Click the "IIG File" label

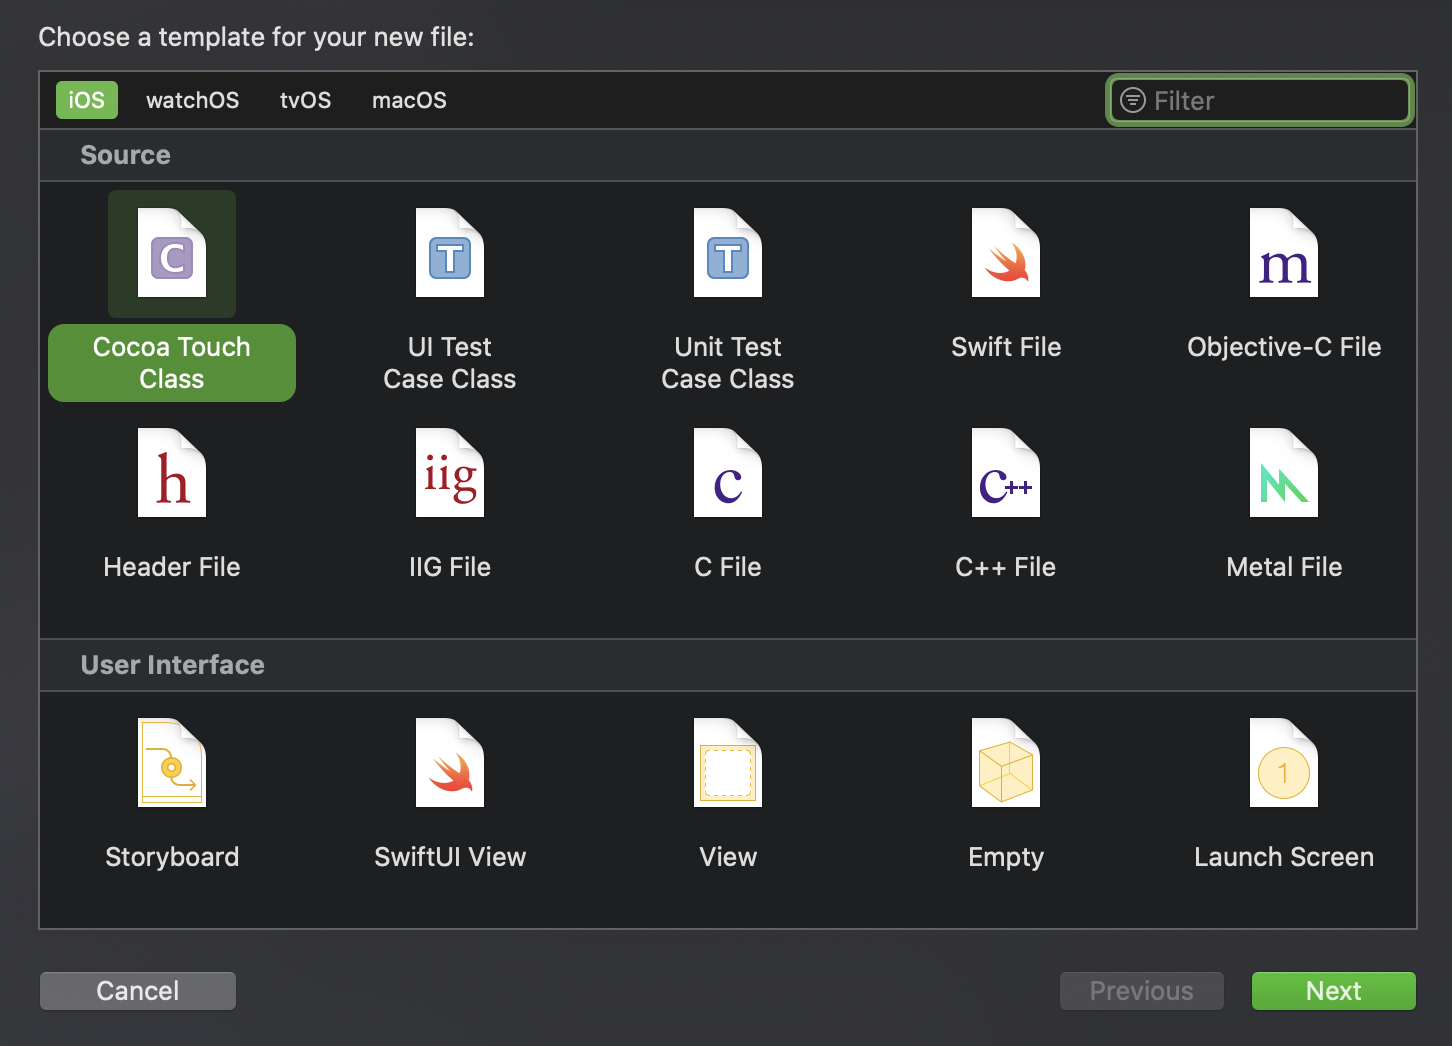tap(450, 567)
